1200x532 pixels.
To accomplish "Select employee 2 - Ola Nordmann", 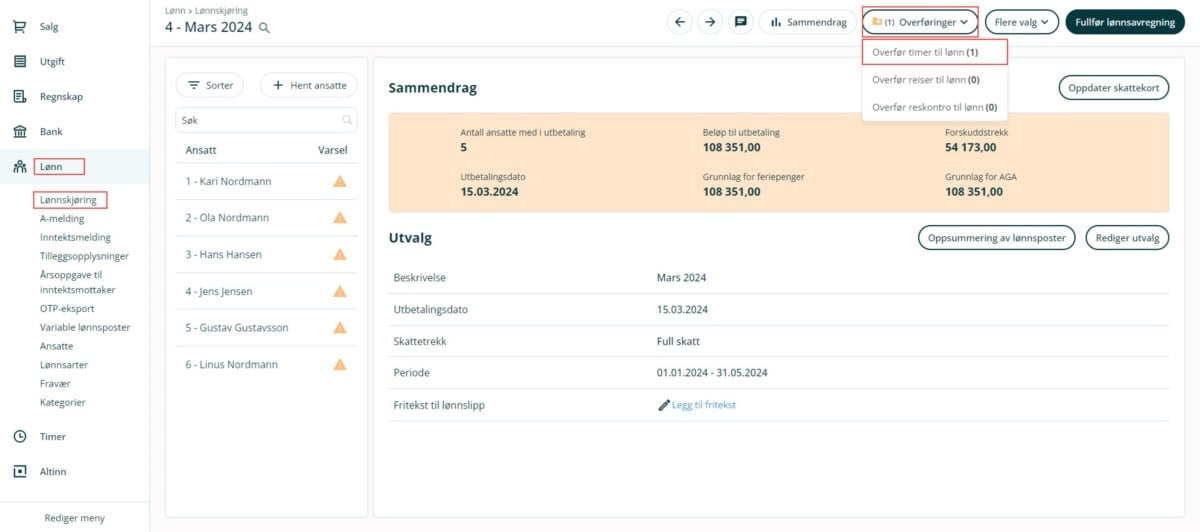I will (228, 218).
